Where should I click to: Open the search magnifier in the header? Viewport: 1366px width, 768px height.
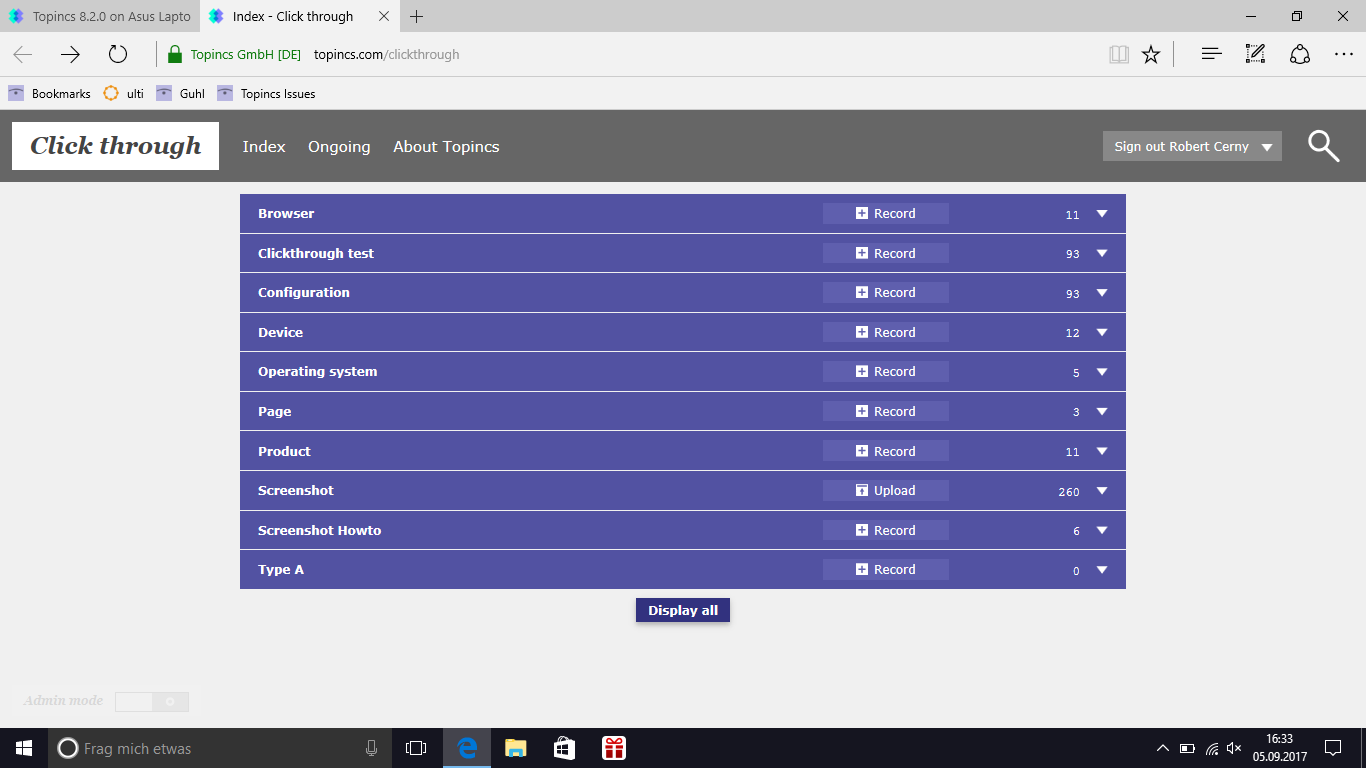[1324, 146]
